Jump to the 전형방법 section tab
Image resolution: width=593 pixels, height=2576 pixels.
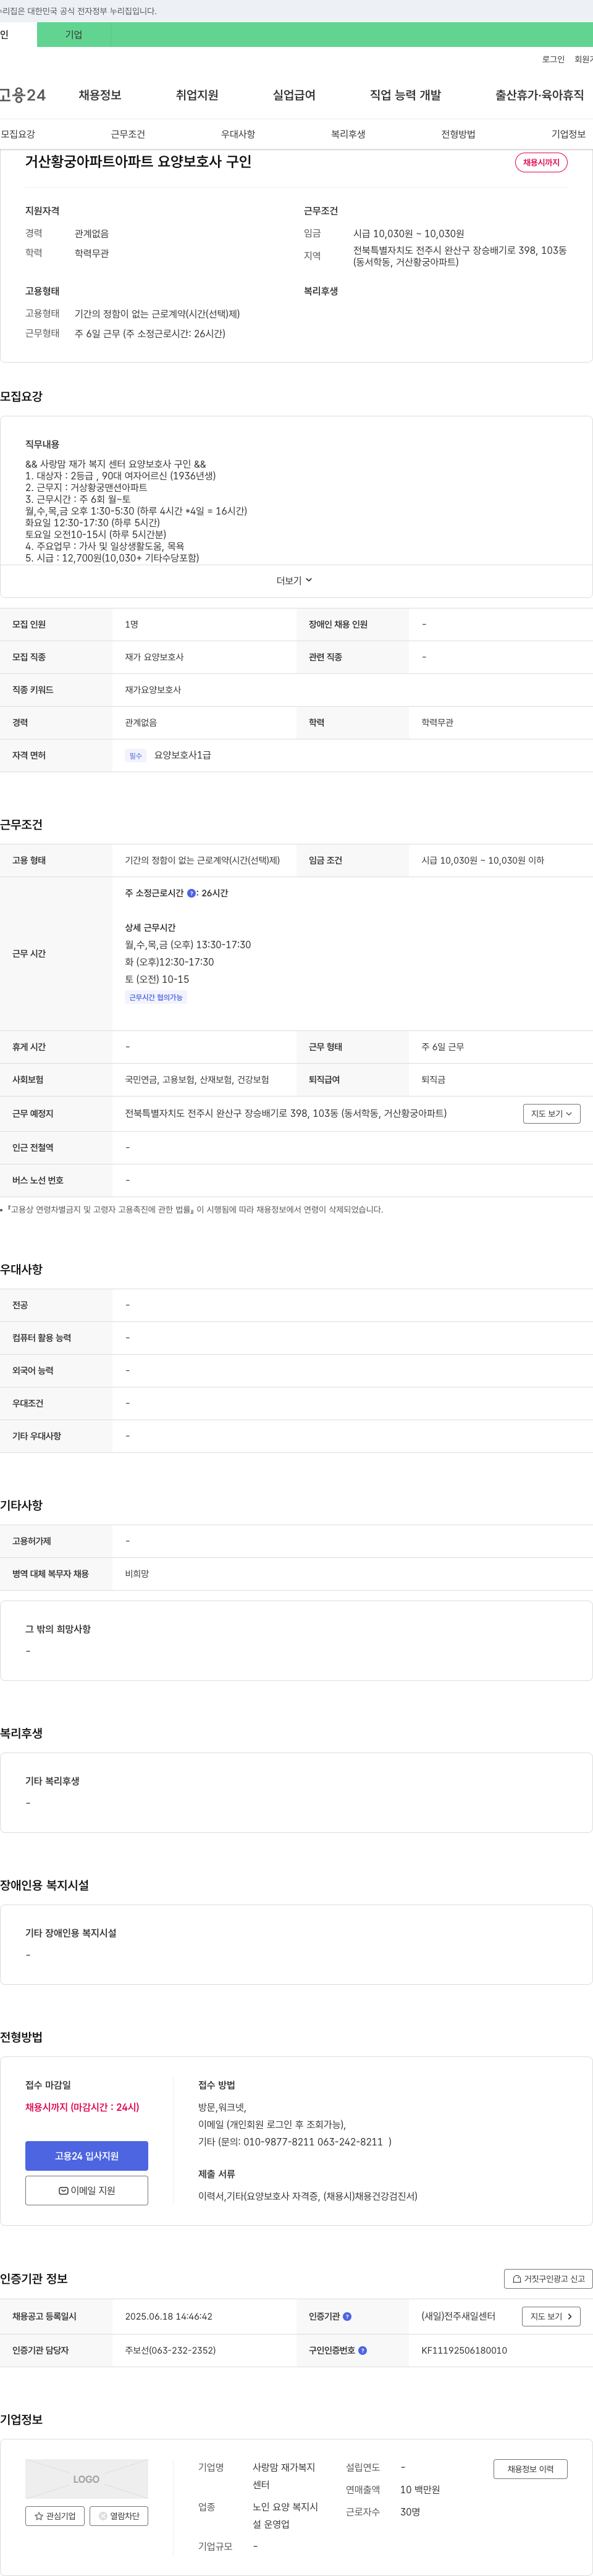pyautogui.click(x=458, y=134)
